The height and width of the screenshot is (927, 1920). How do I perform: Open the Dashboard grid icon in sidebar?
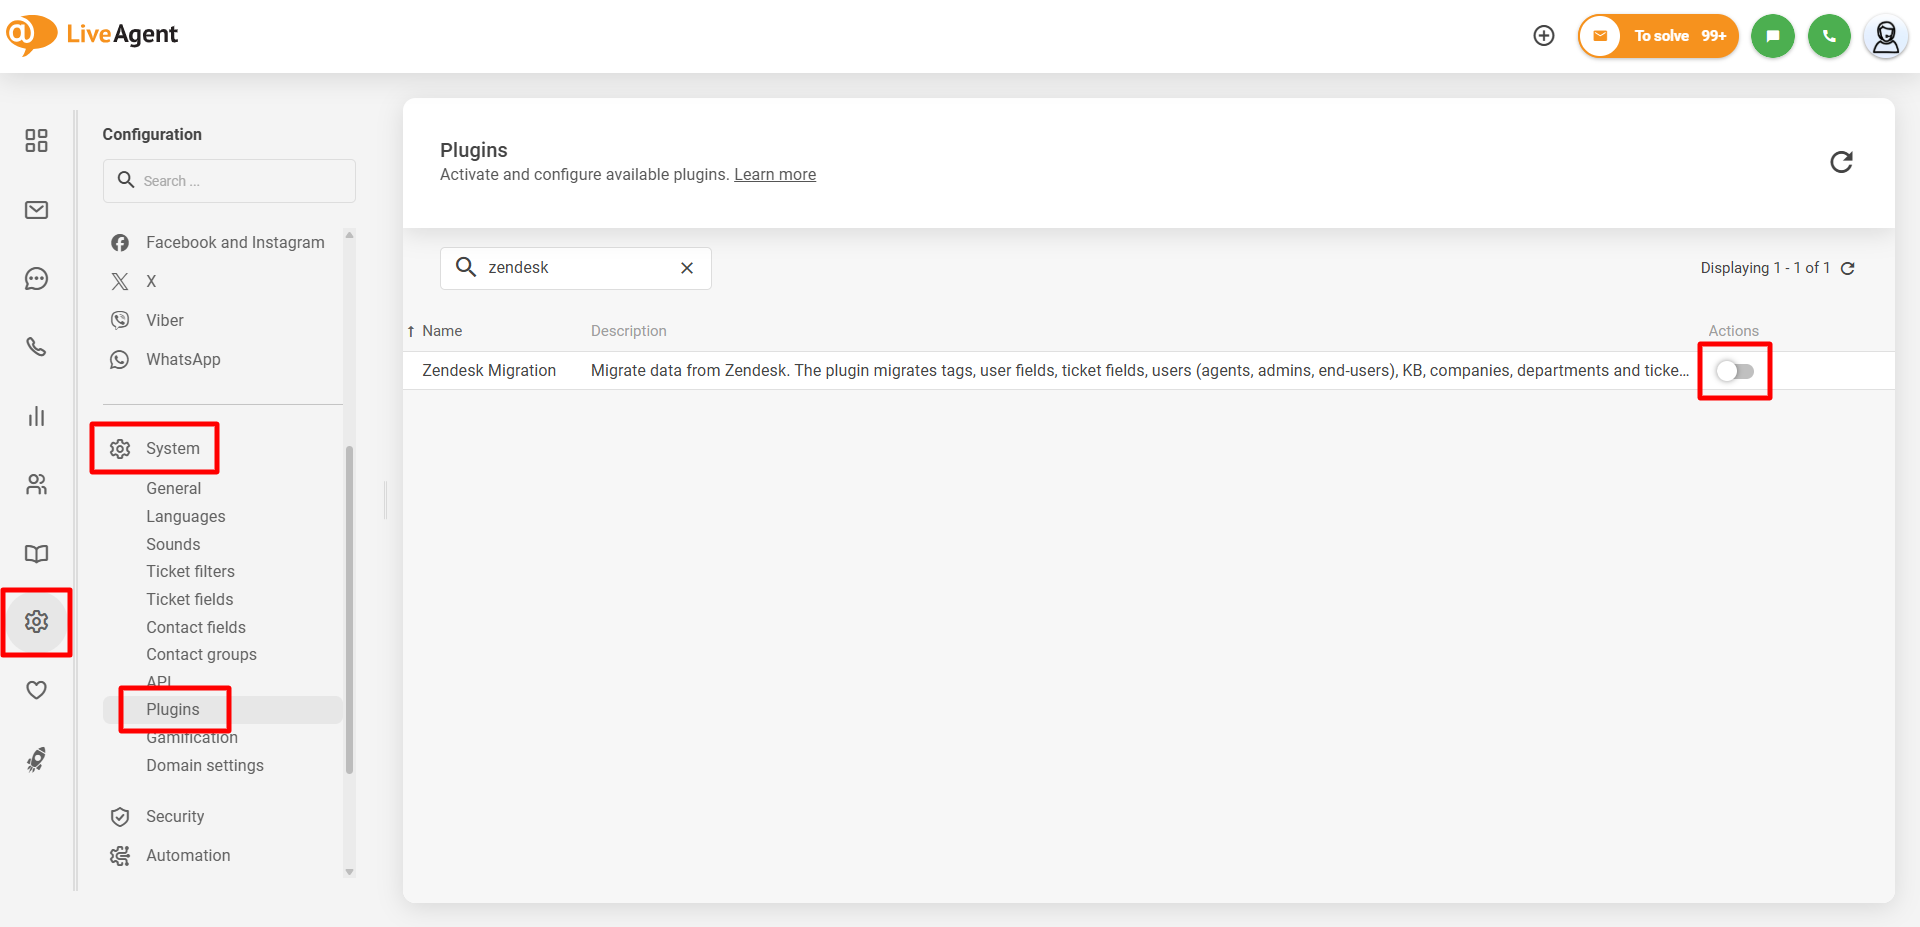click(x=37, y=141)
